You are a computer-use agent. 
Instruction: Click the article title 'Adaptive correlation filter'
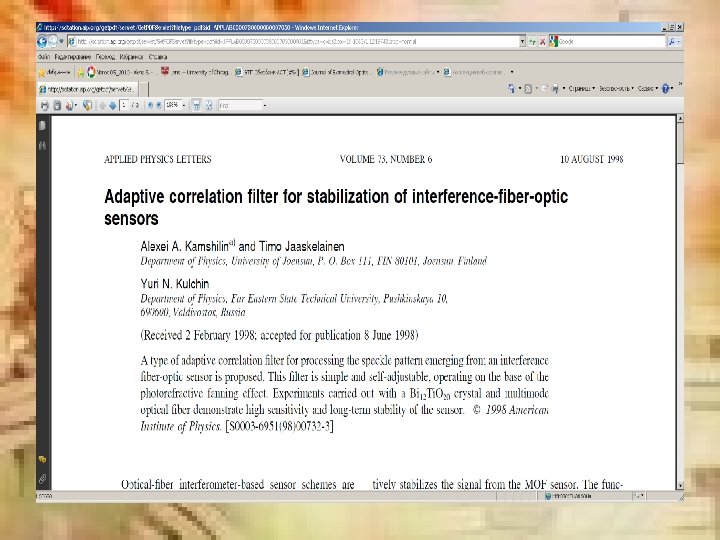(x=336, y=207)
